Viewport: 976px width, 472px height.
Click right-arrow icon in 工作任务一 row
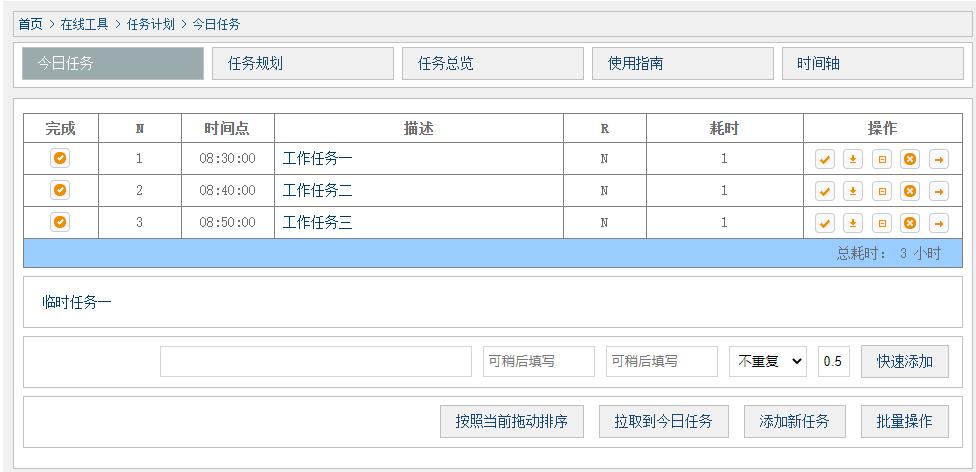pyautogui.click(x=939, y=159)
